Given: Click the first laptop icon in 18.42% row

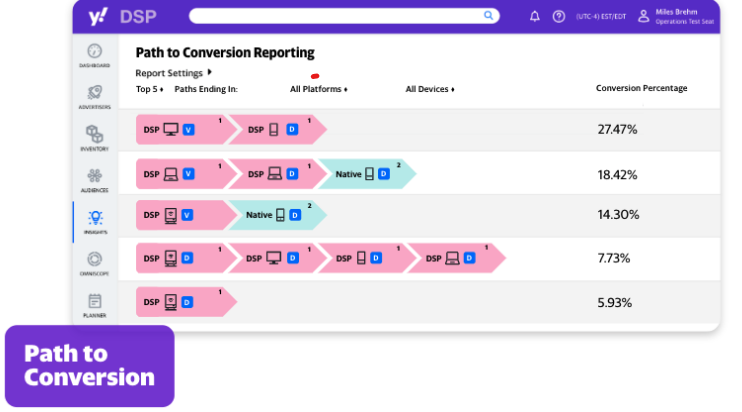Looking at the screenshot, I should (x=171, y=174).
